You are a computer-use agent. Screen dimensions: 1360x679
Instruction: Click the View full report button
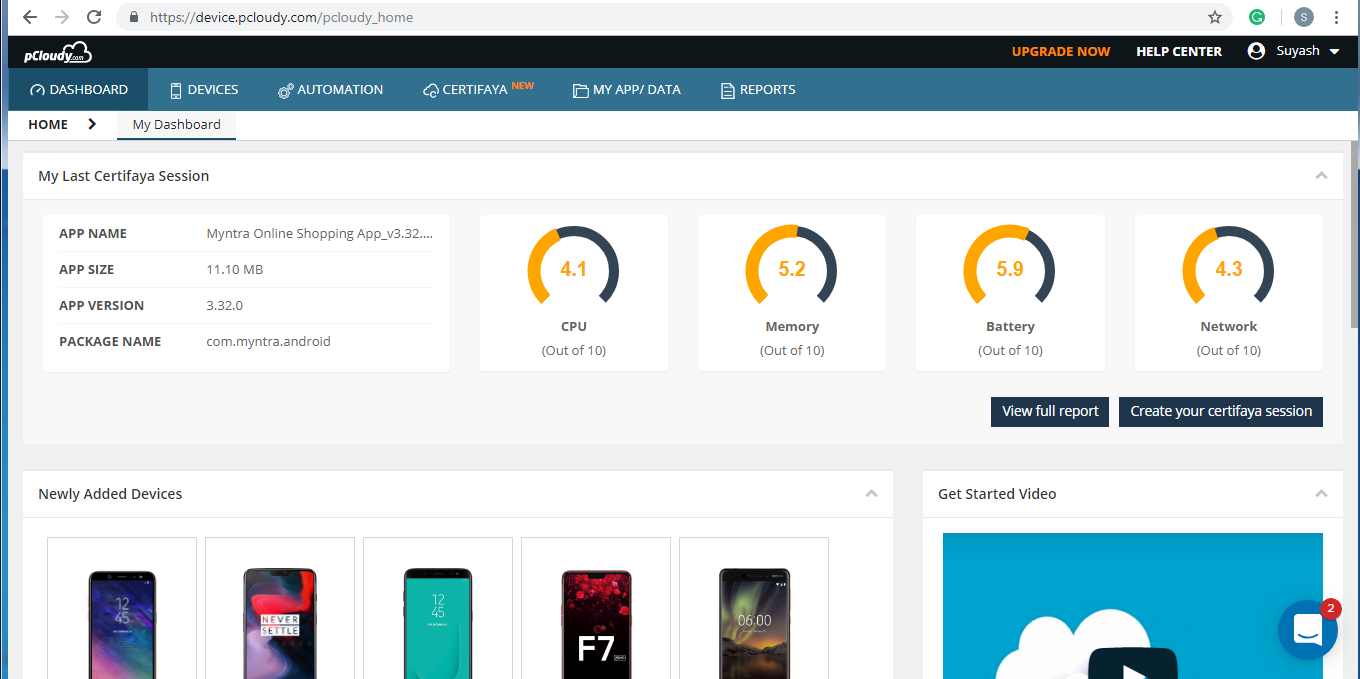point(1050,411)
